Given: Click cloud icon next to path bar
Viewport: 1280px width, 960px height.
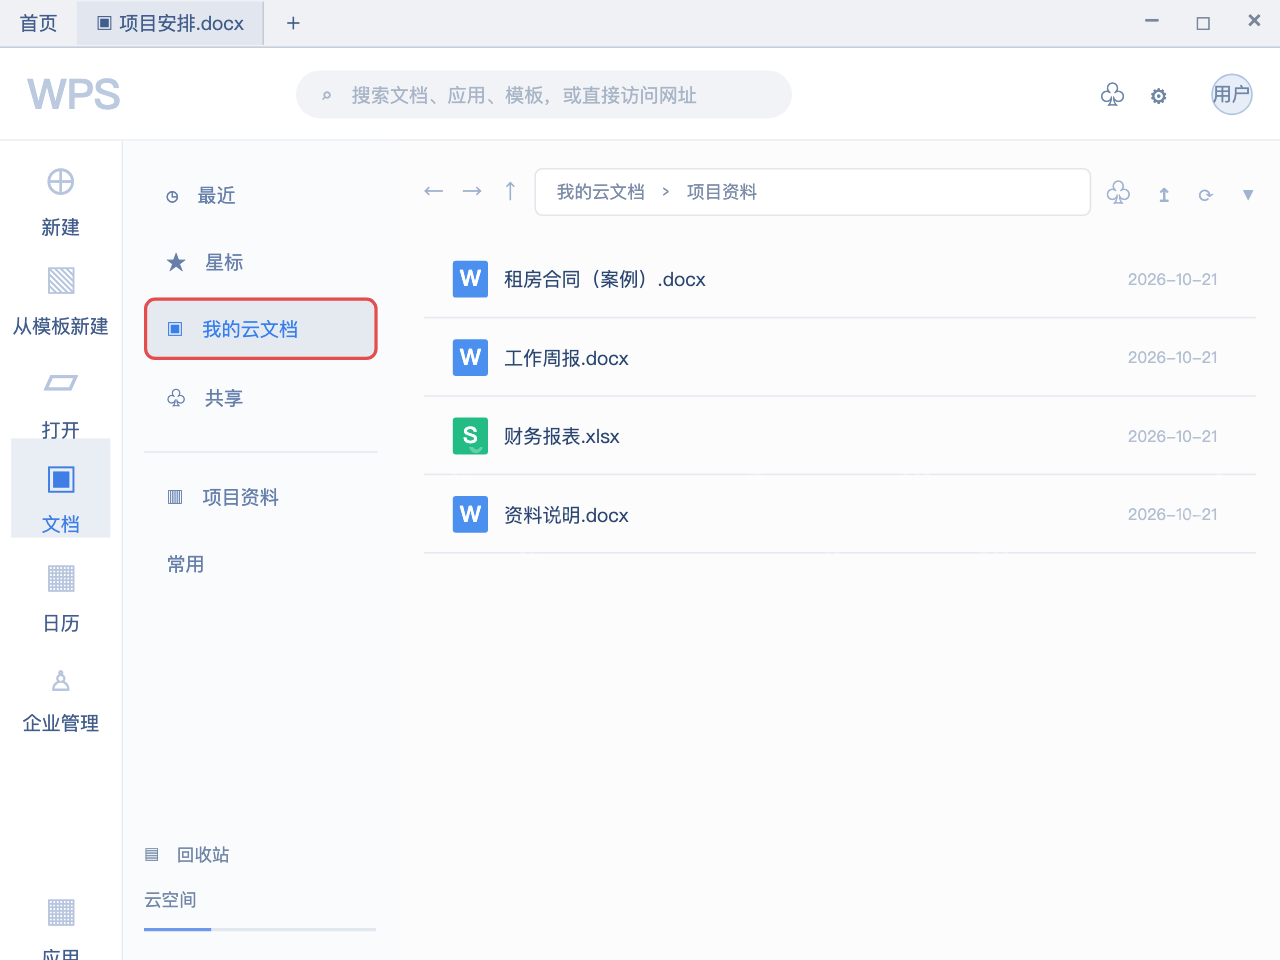Looking at the screenshot, I should pyautogui.click(x=1118, y=193).
